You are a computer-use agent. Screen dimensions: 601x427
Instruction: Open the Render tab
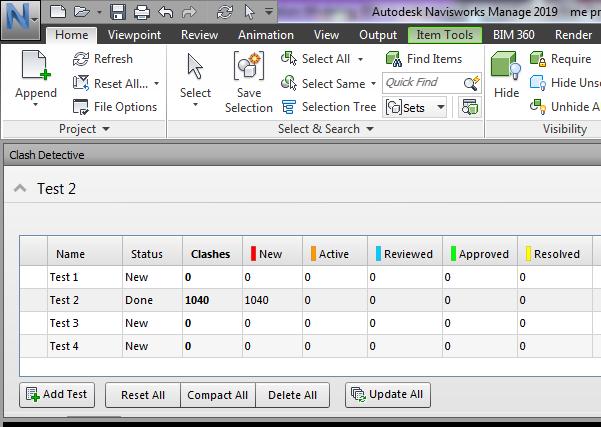click(573, 35)
